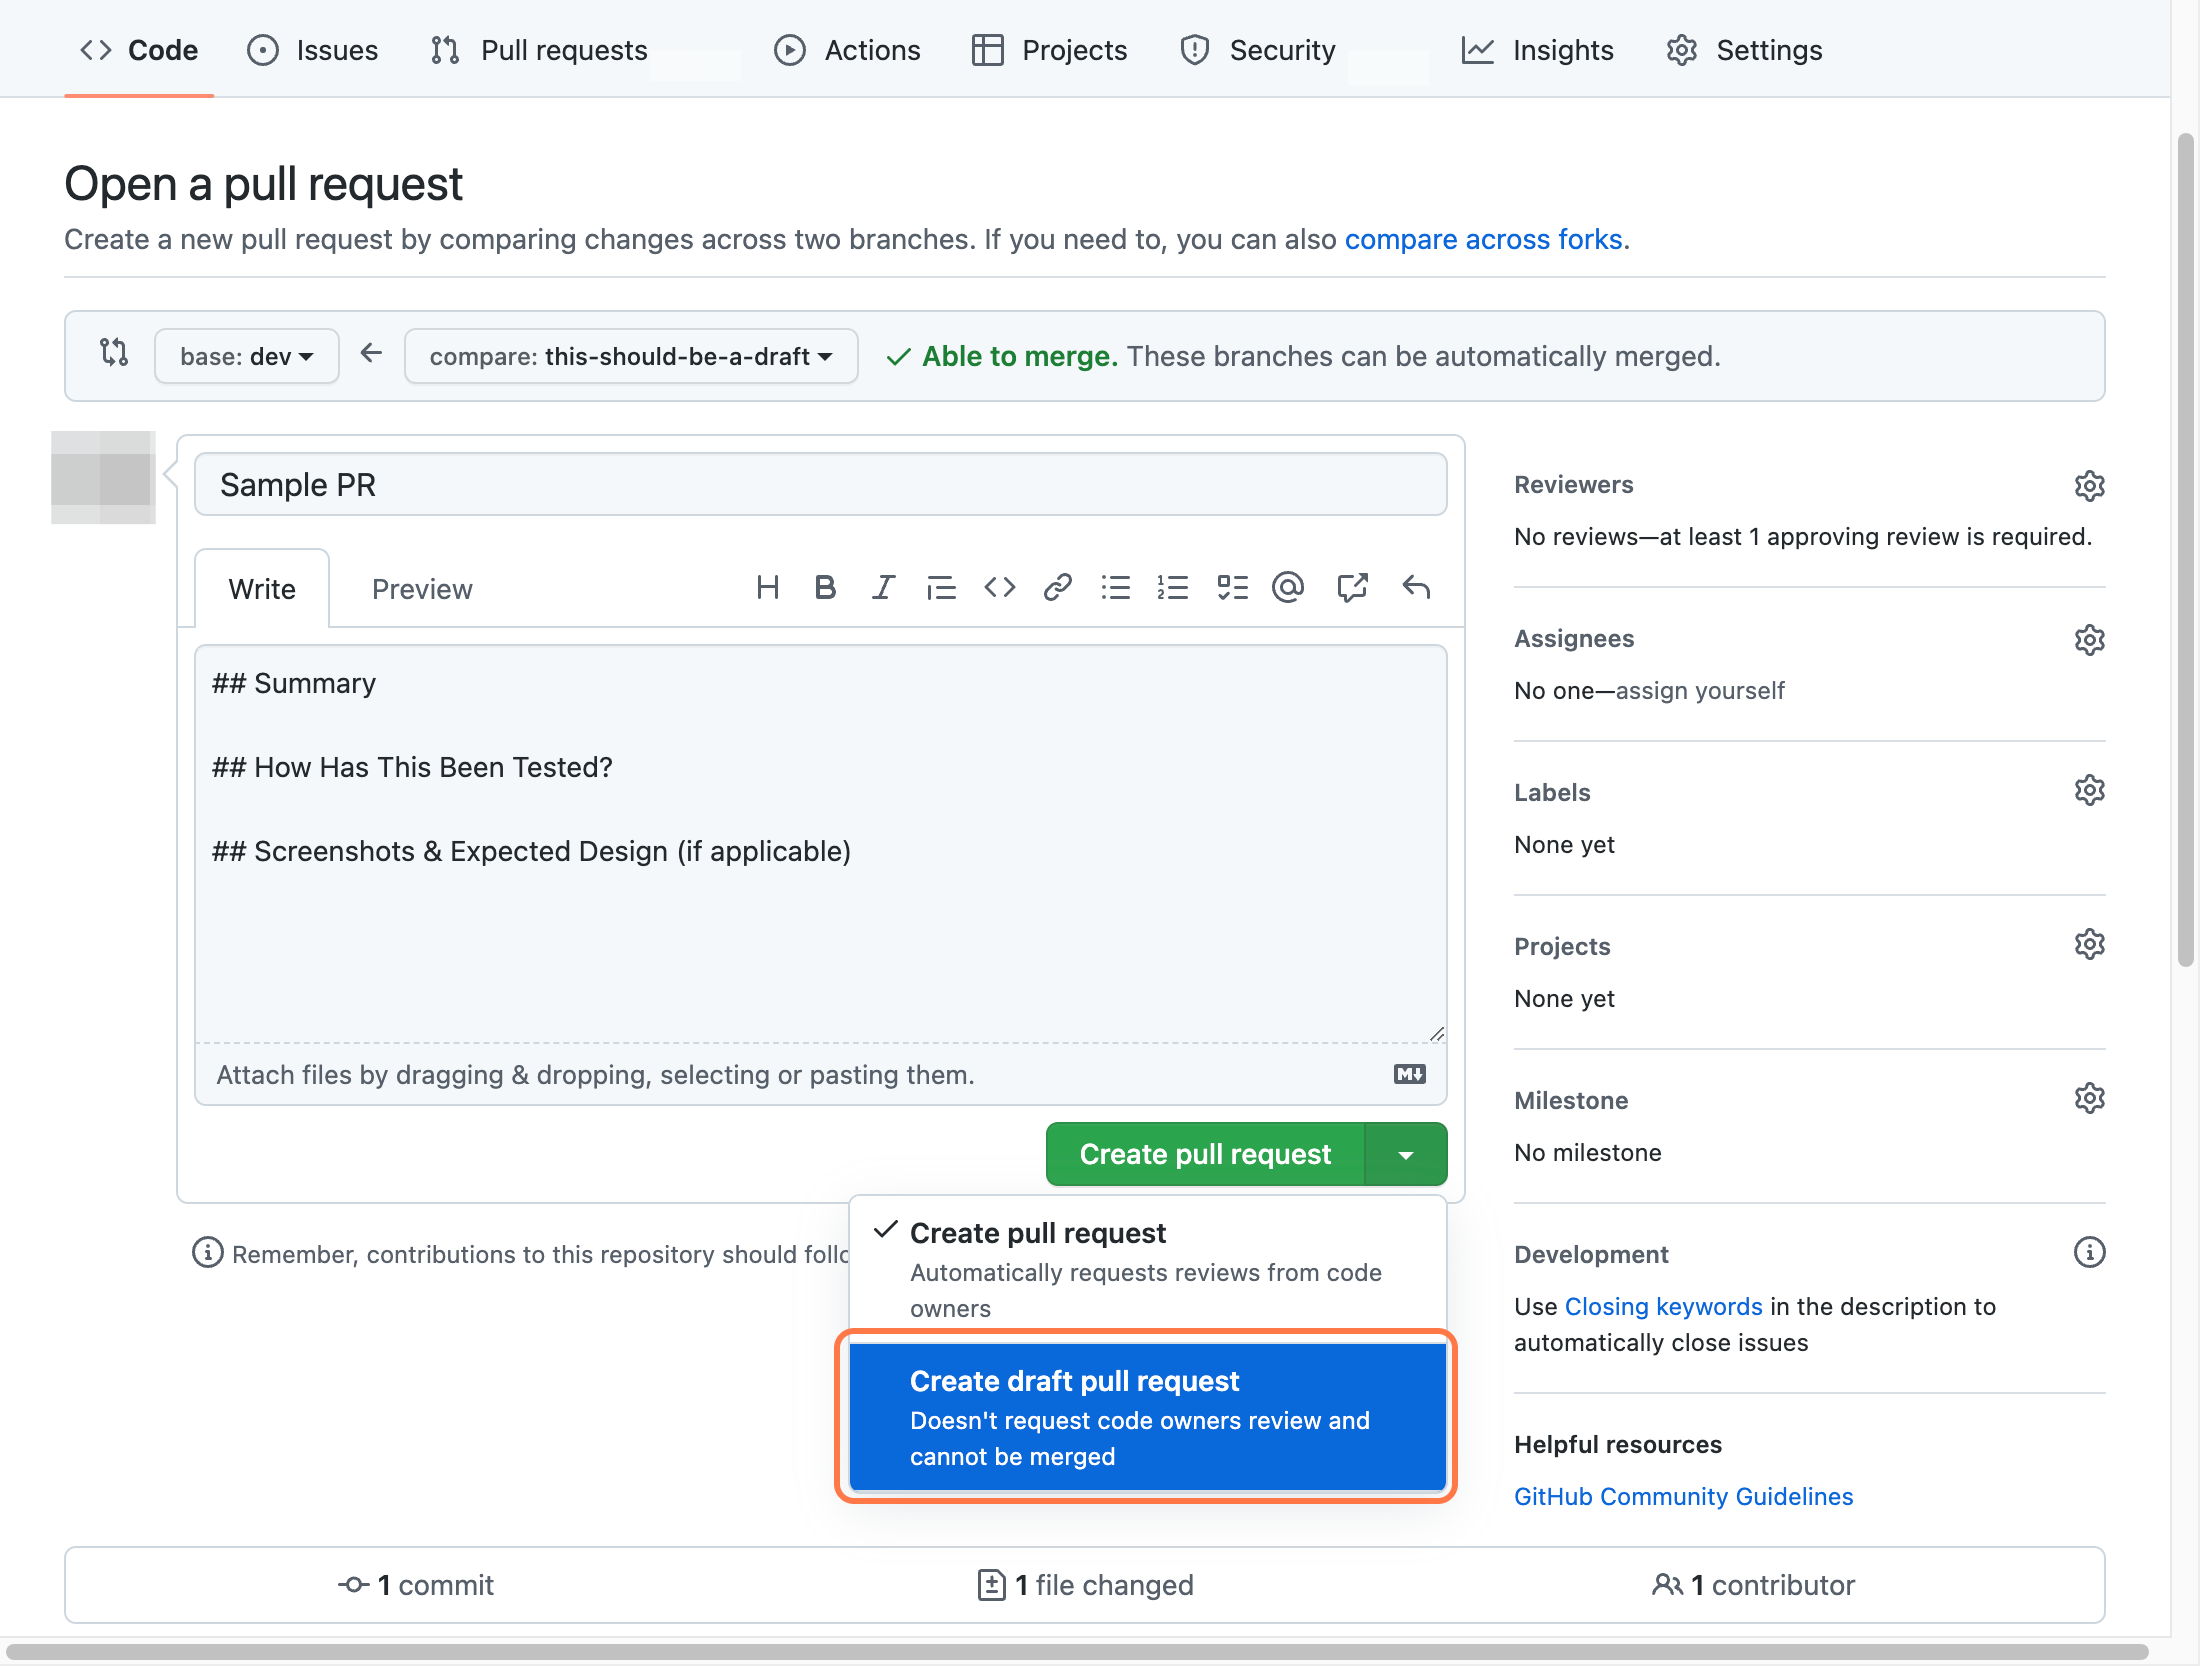
Task: Open the Labels gear settings
Action: [x=2089, y=791]
